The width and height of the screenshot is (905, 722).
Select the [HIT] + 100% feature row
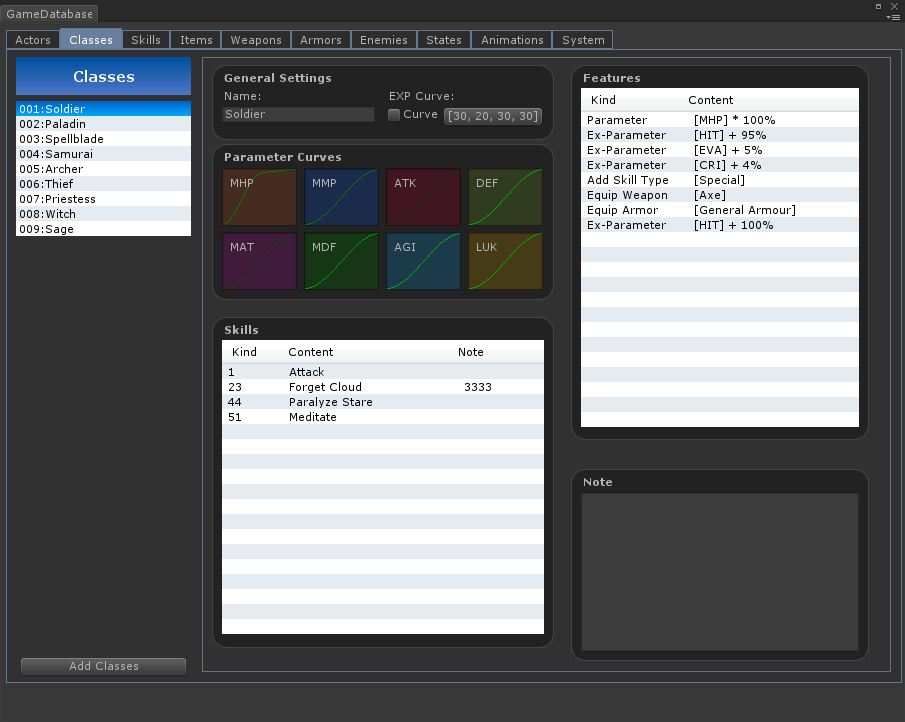click(x=720, y=225)
